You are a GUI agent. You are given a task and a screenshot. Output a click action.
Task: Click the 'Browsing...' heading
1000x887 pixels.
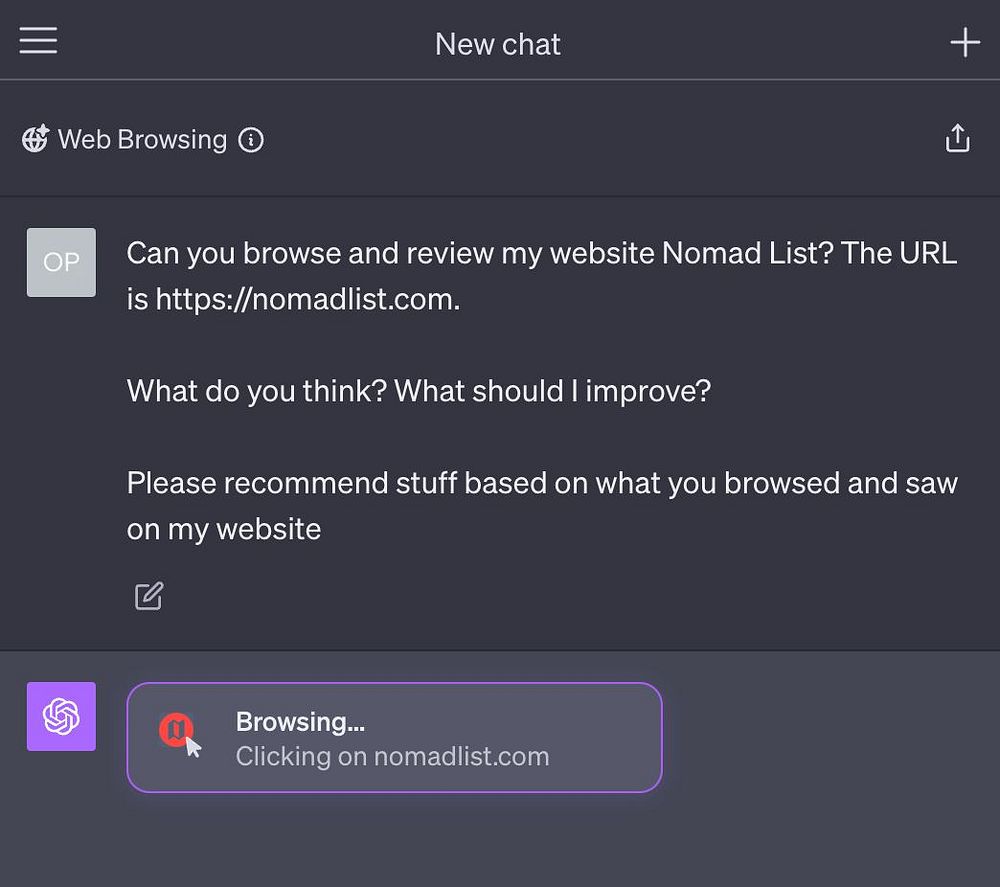click(300, 721)
